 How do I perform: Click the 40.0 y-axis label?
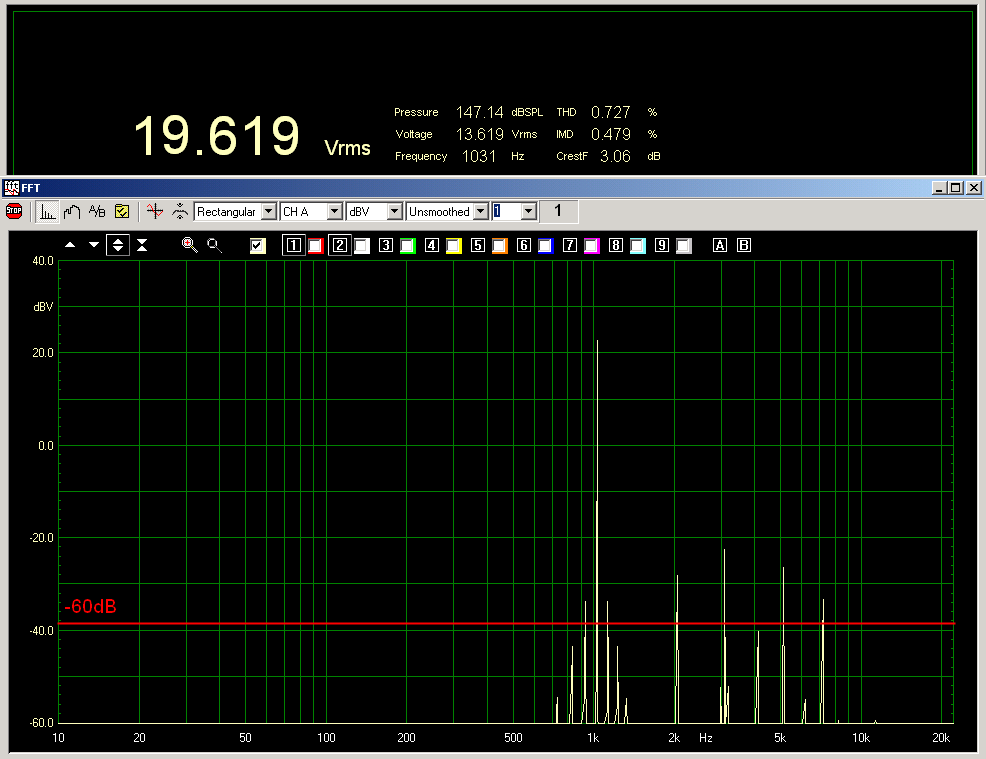[x=43, y=261]
